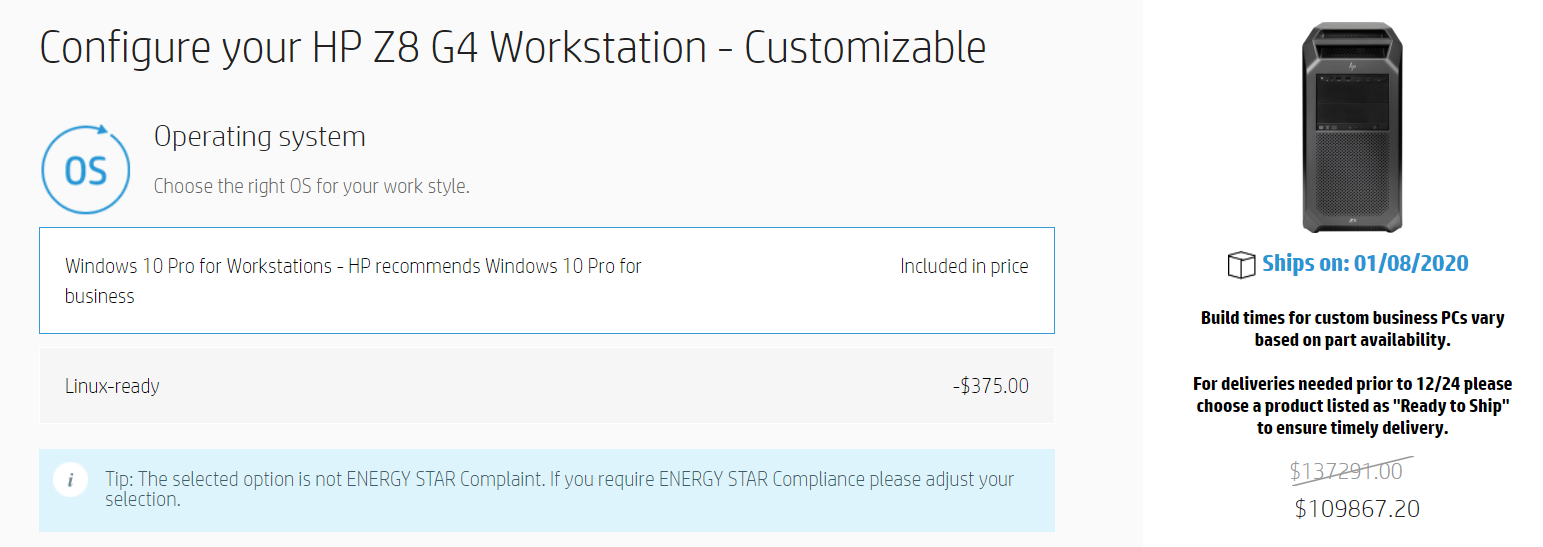Click the shipping box icon
1543x547 pixels.
coord(1241,265)
